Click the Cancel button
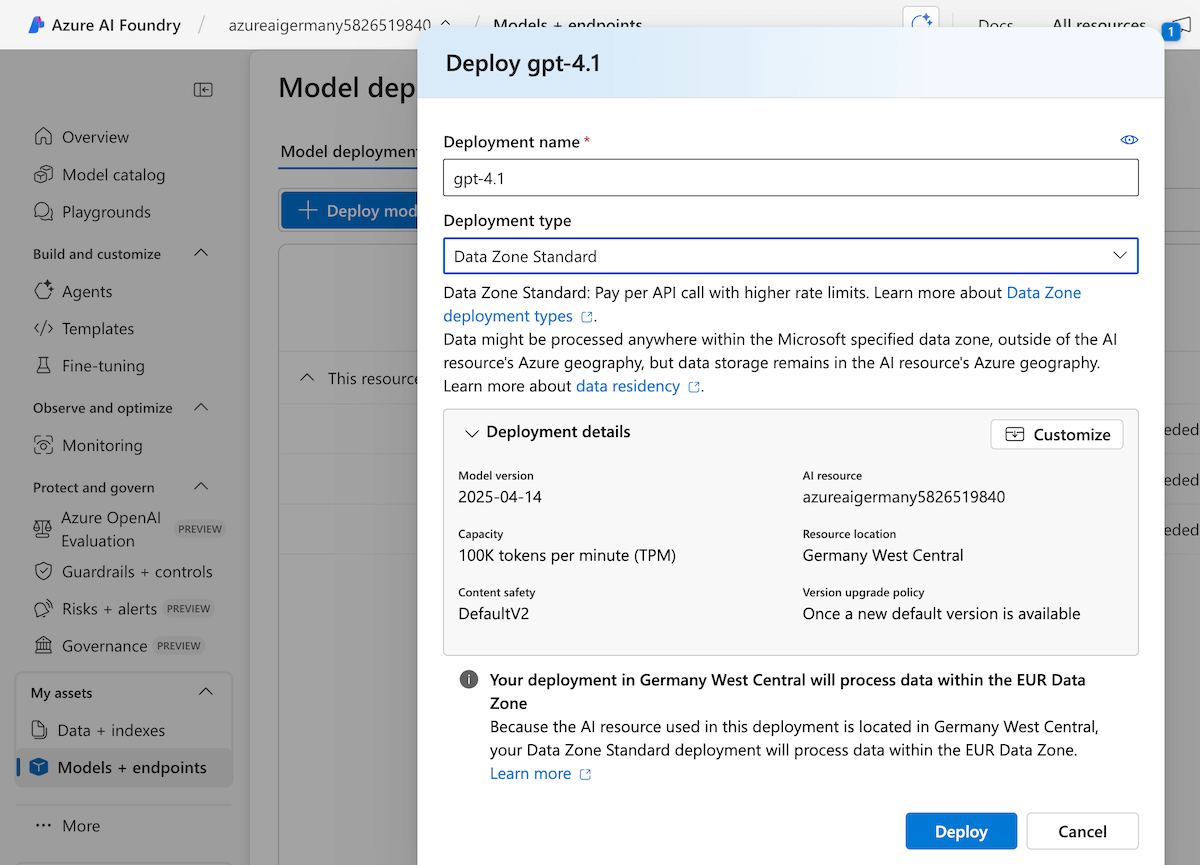 [1082, 831]
